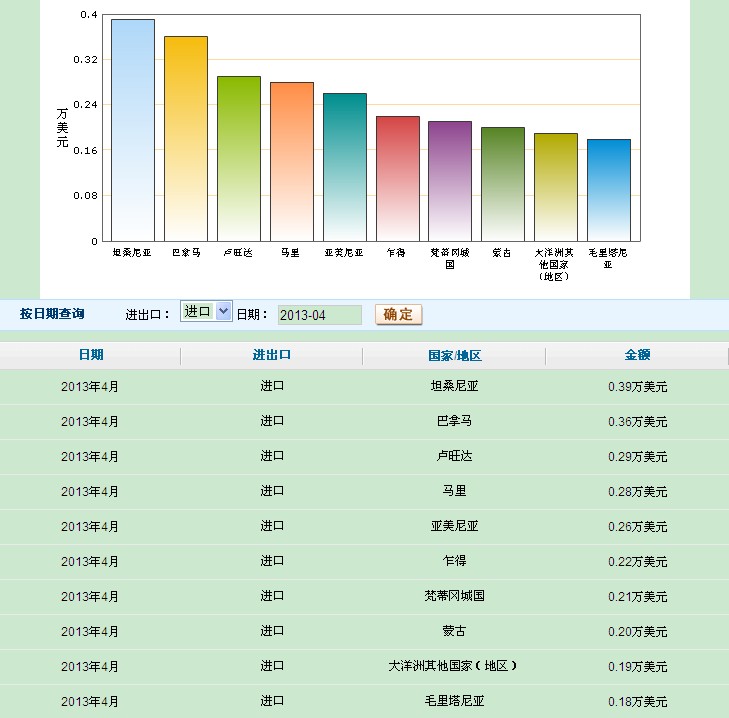Click the 国家/地区 column header

(x=455, y=356)
